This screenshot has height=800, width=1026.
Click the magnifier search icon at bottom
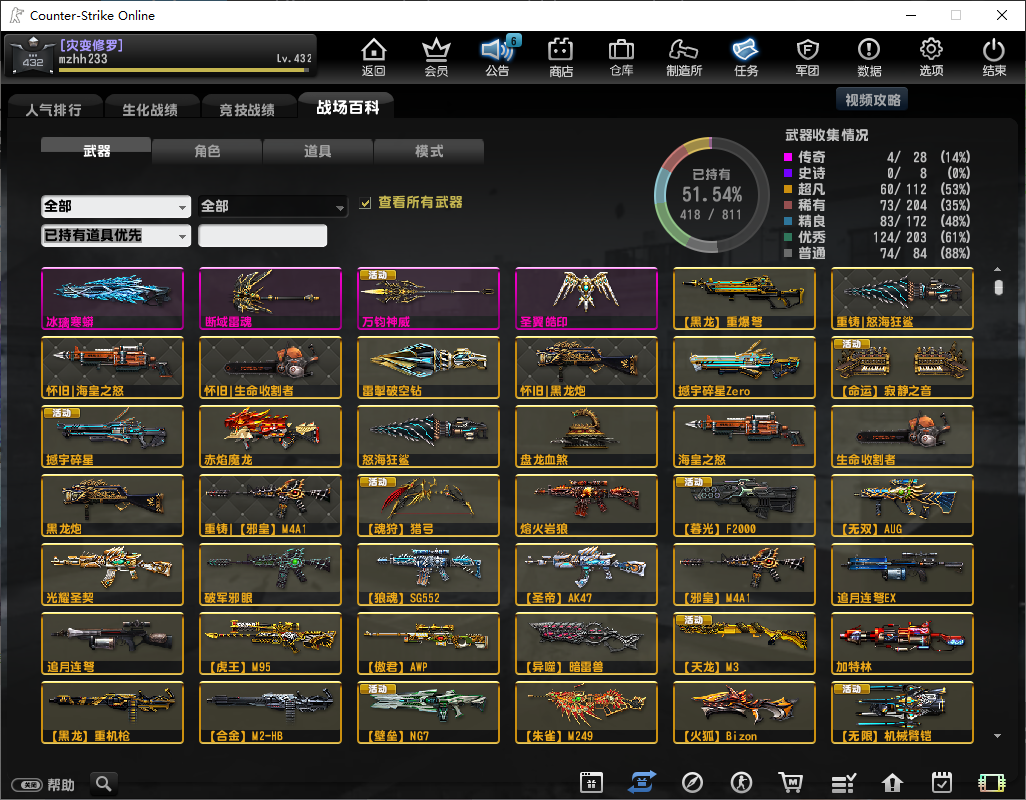tap(103, 784)
